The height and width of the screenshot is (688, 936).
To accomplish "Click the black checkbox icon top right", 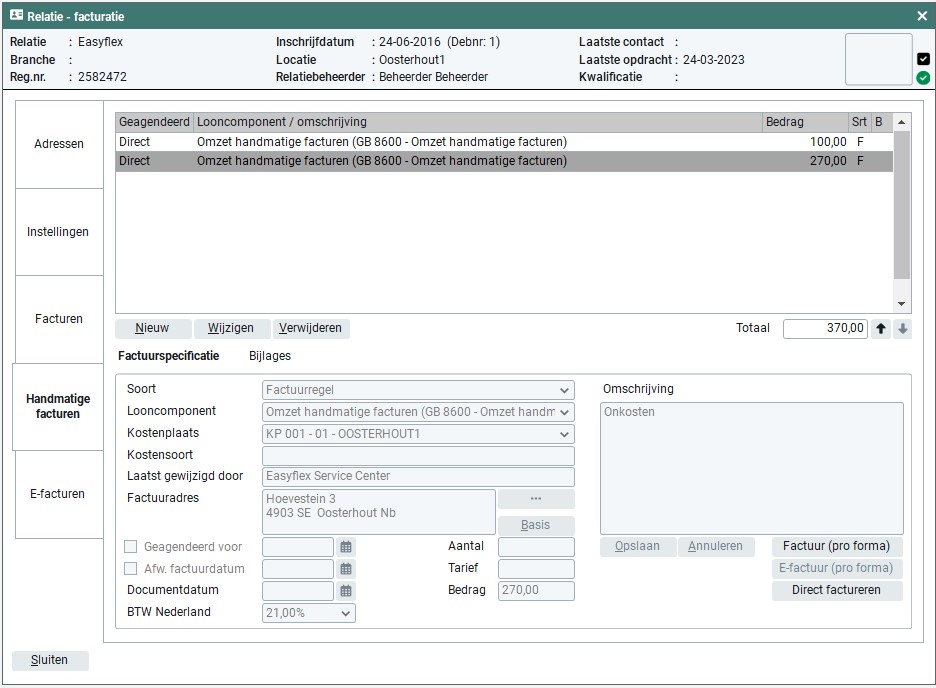I will coord(923,58).
